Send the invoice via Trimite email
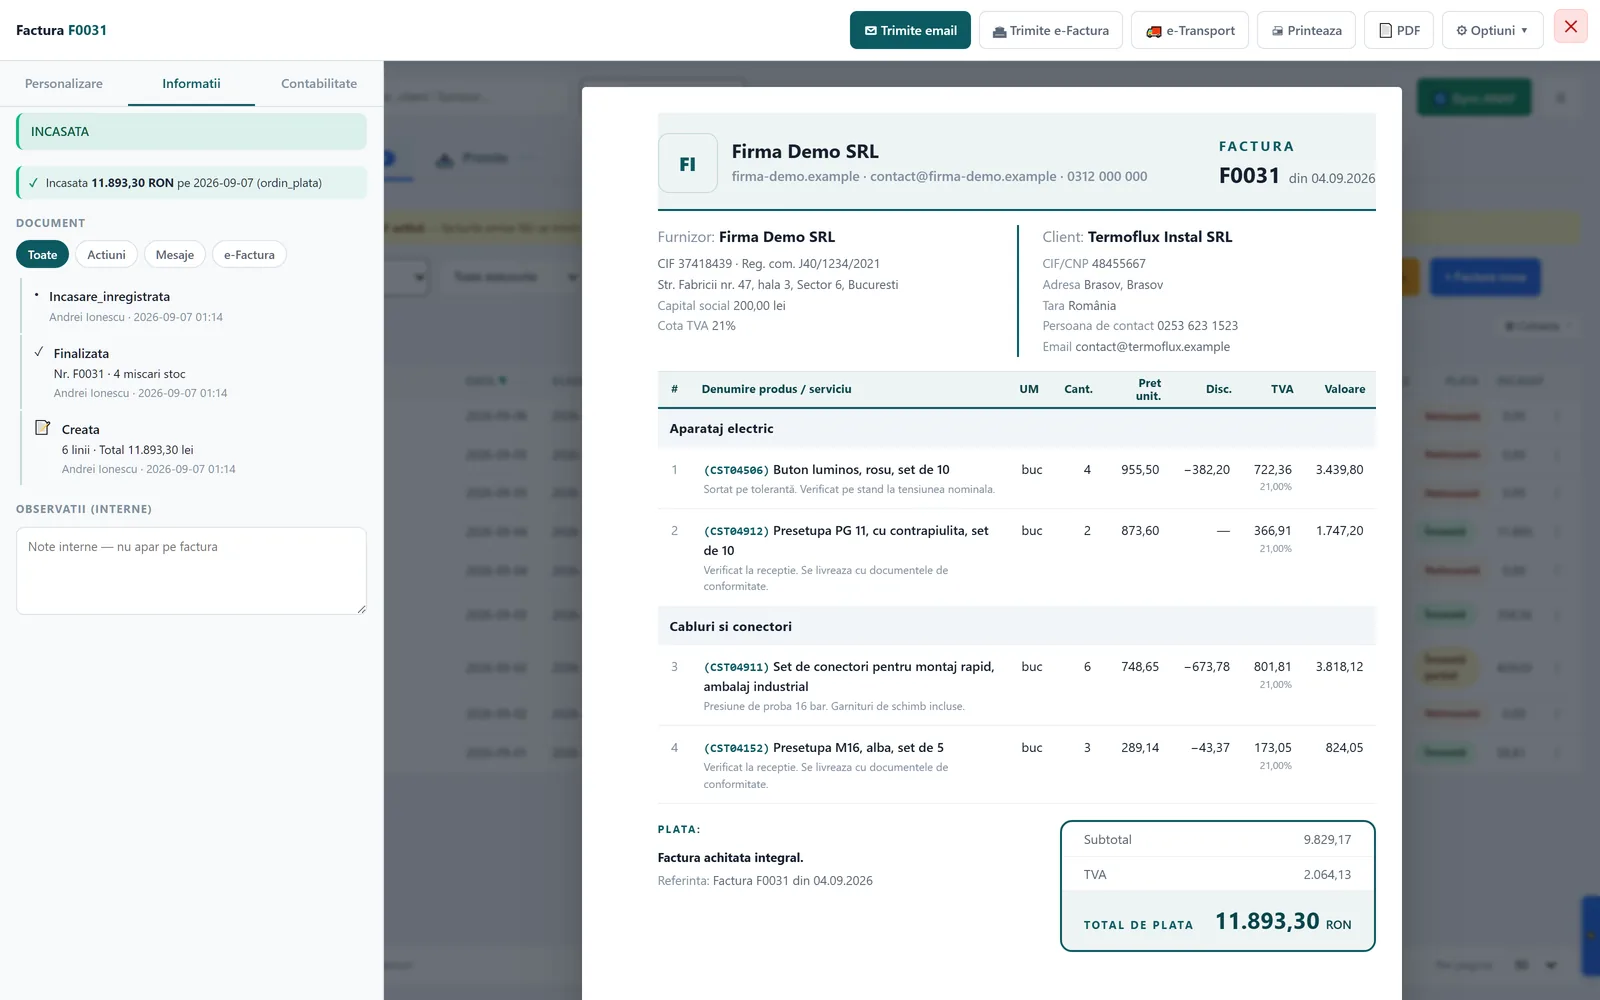This screenshot has width=1600, height=1000. coord(910,30)
